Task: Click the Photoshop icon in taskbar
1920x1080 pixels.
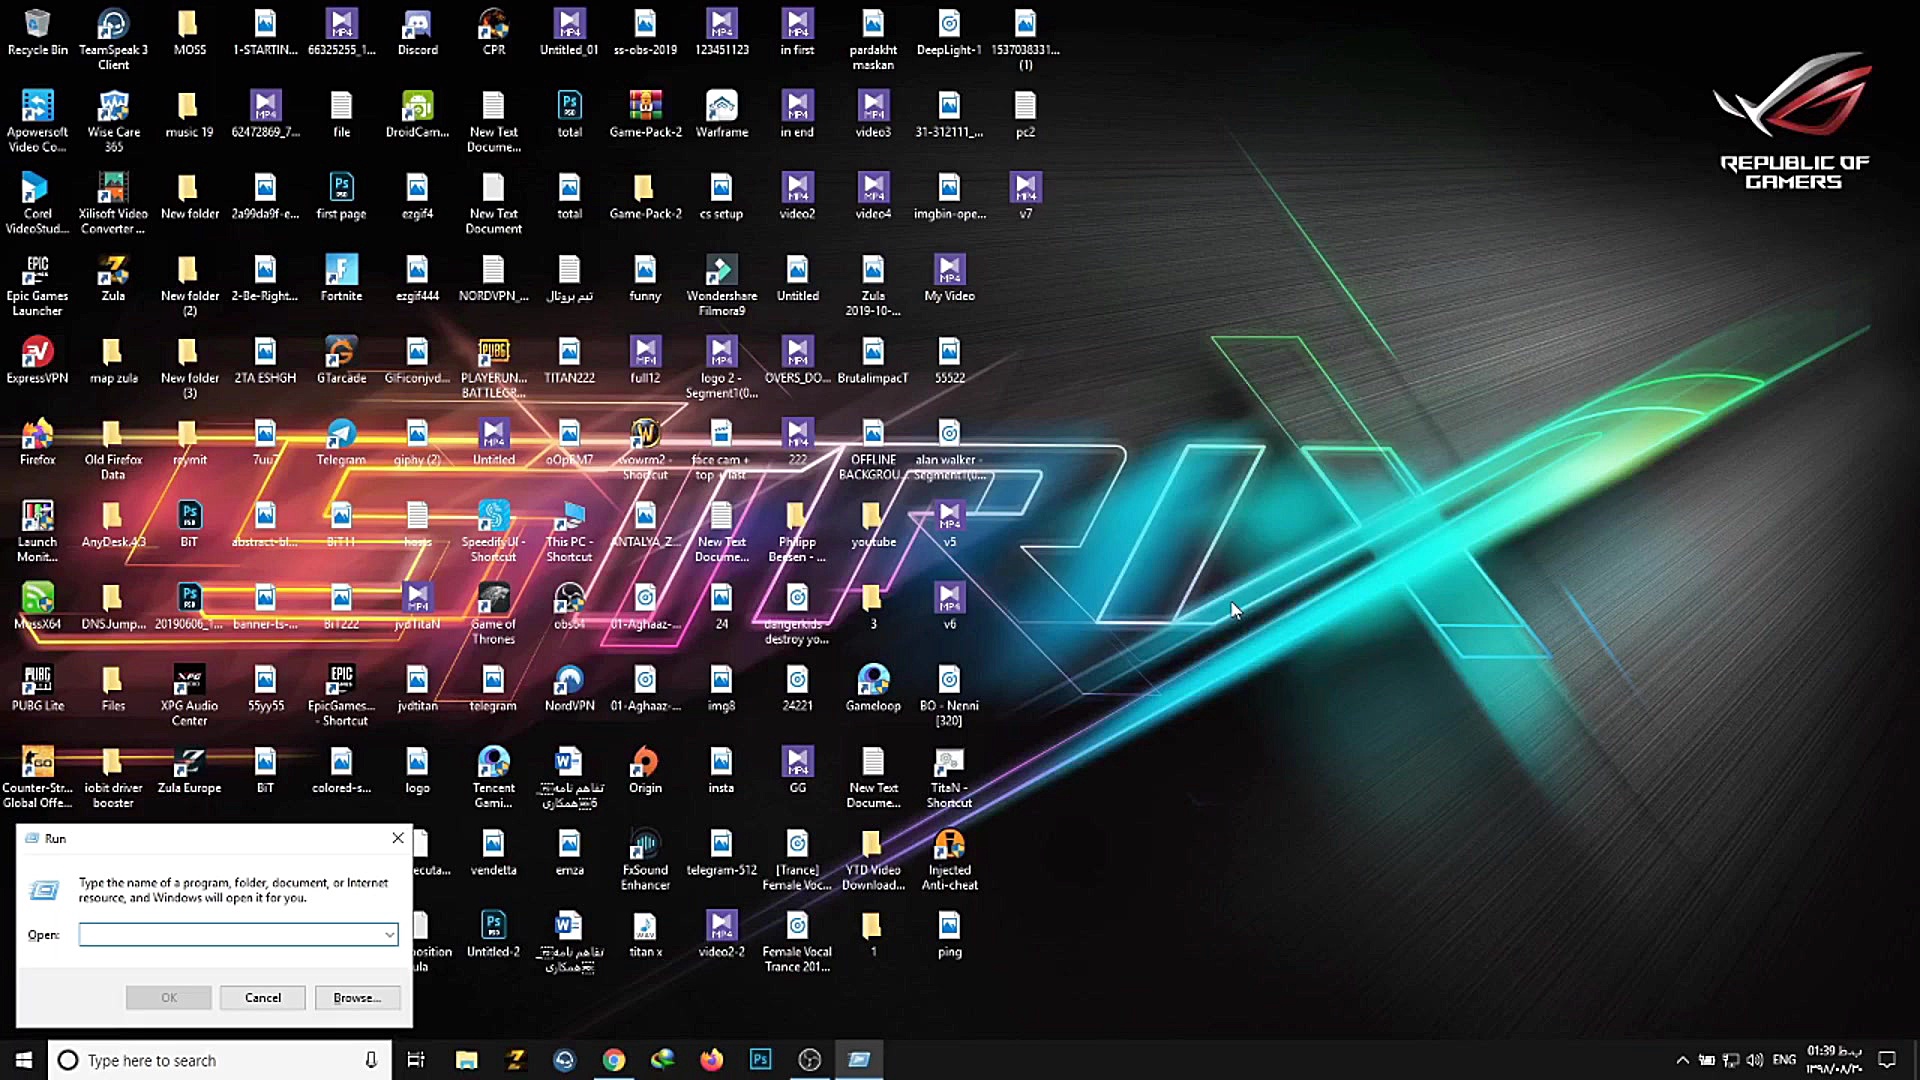Action: coord(760,1060)
